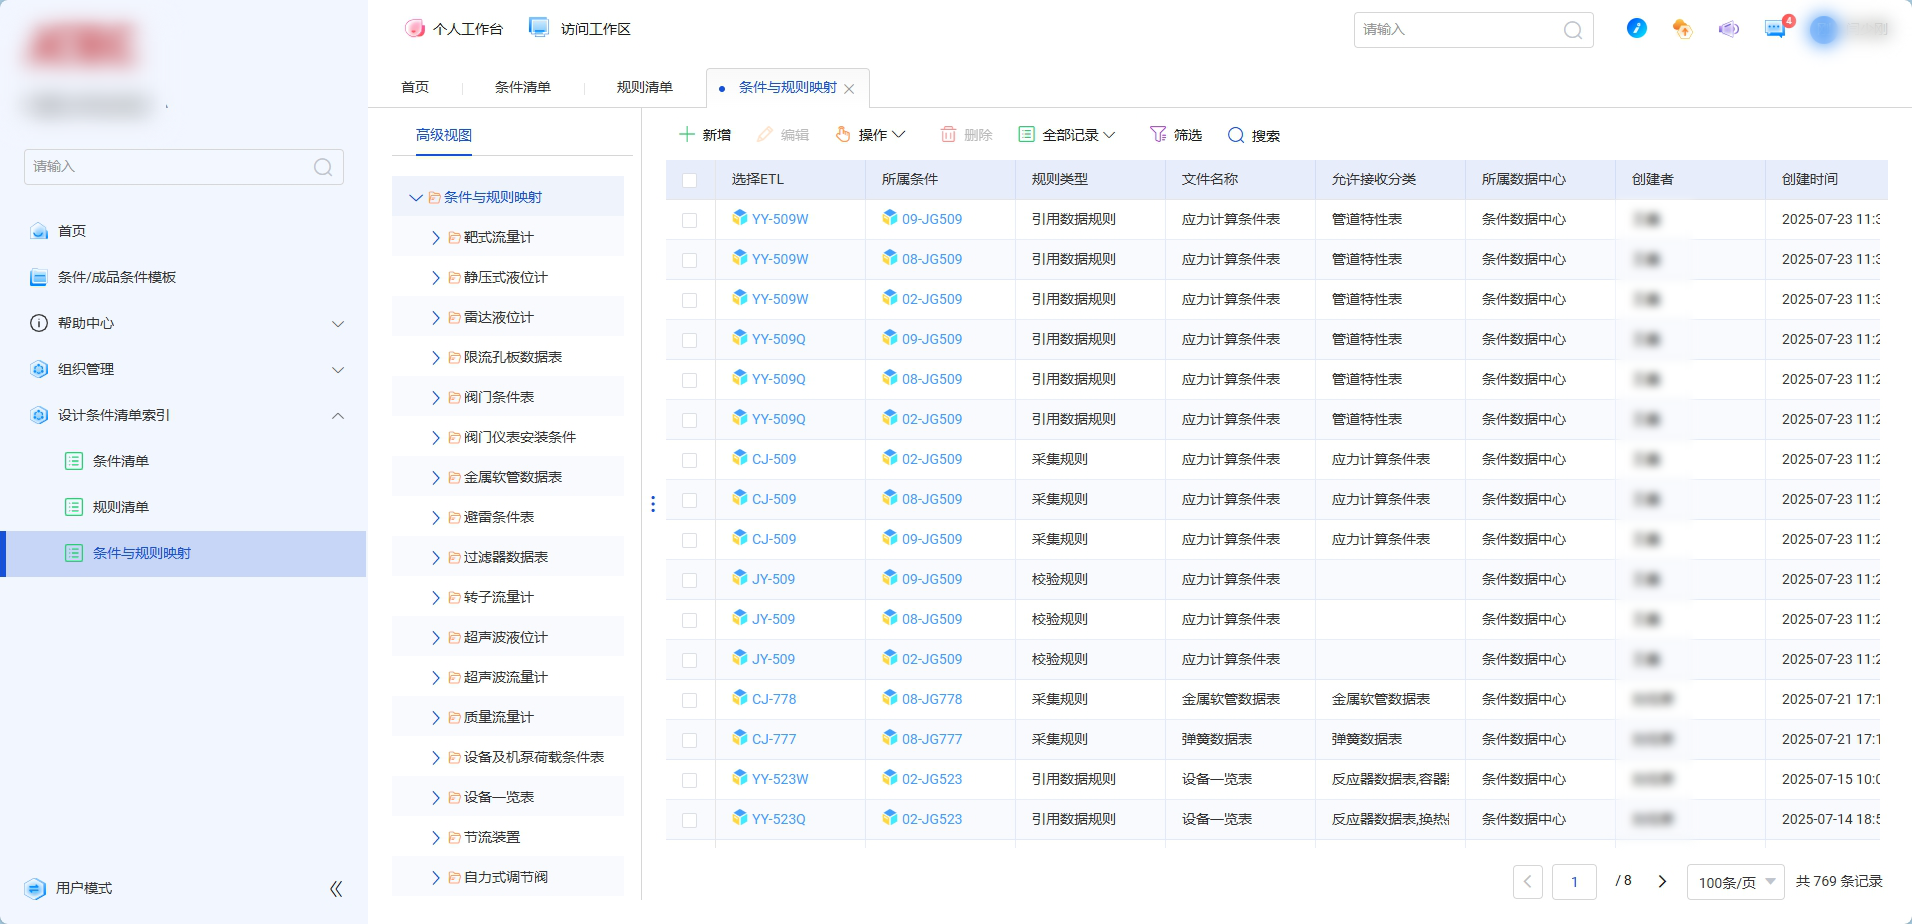This screenshot has height=924, width=1912.
Task: Click the 用户模式 icon at sidebar bottom
Action: [35, 888]
